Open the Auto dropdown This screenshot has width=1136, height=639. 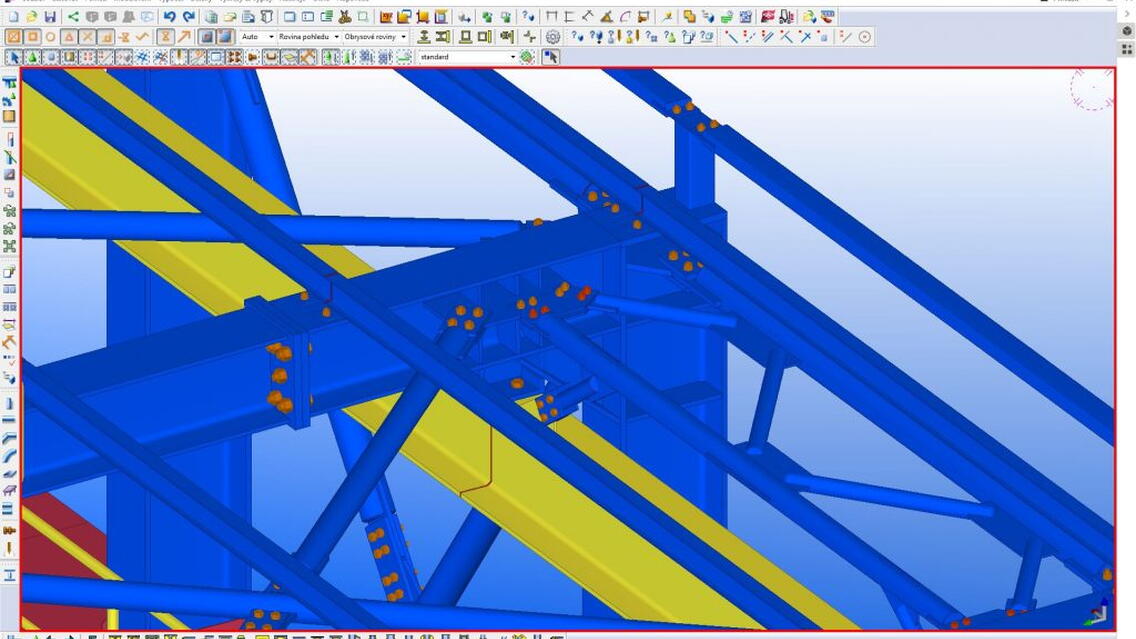(258, 36)
